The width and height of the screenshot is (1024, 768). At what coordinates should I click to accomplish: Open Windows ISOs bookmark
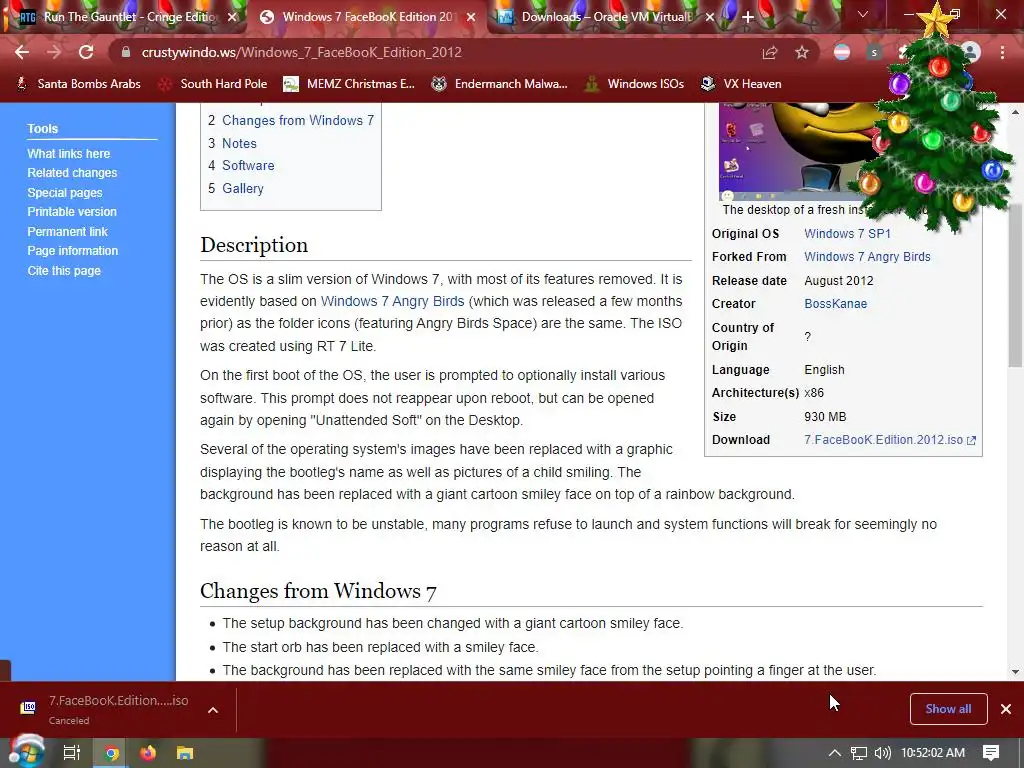tap(634, 84)
